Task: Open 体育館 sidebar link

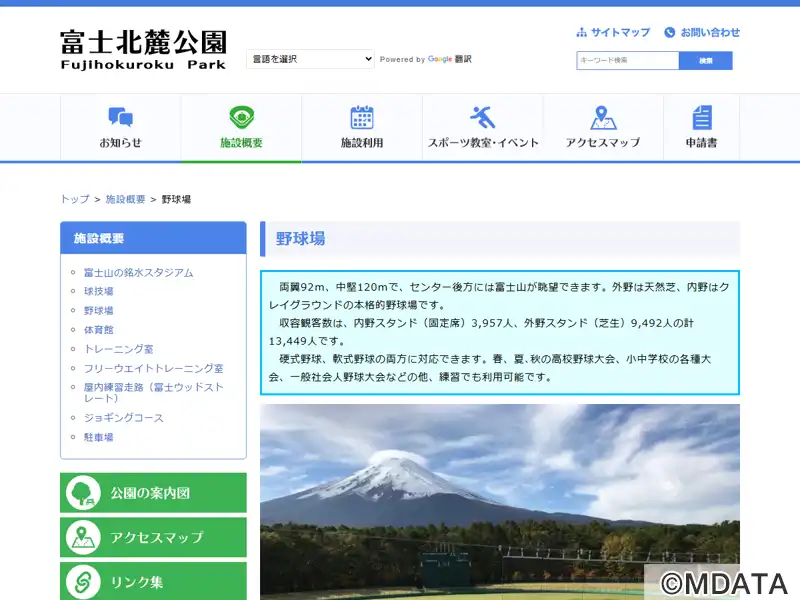Action: pos(98,330)
